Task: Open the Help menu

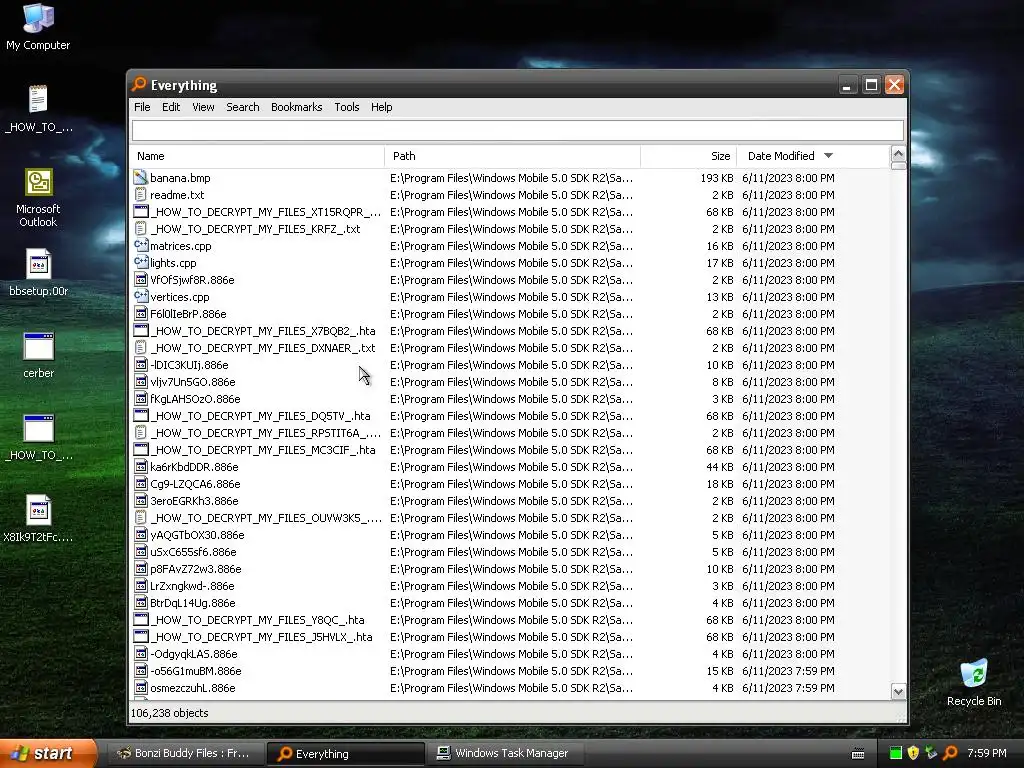Action: click(381, 107)
